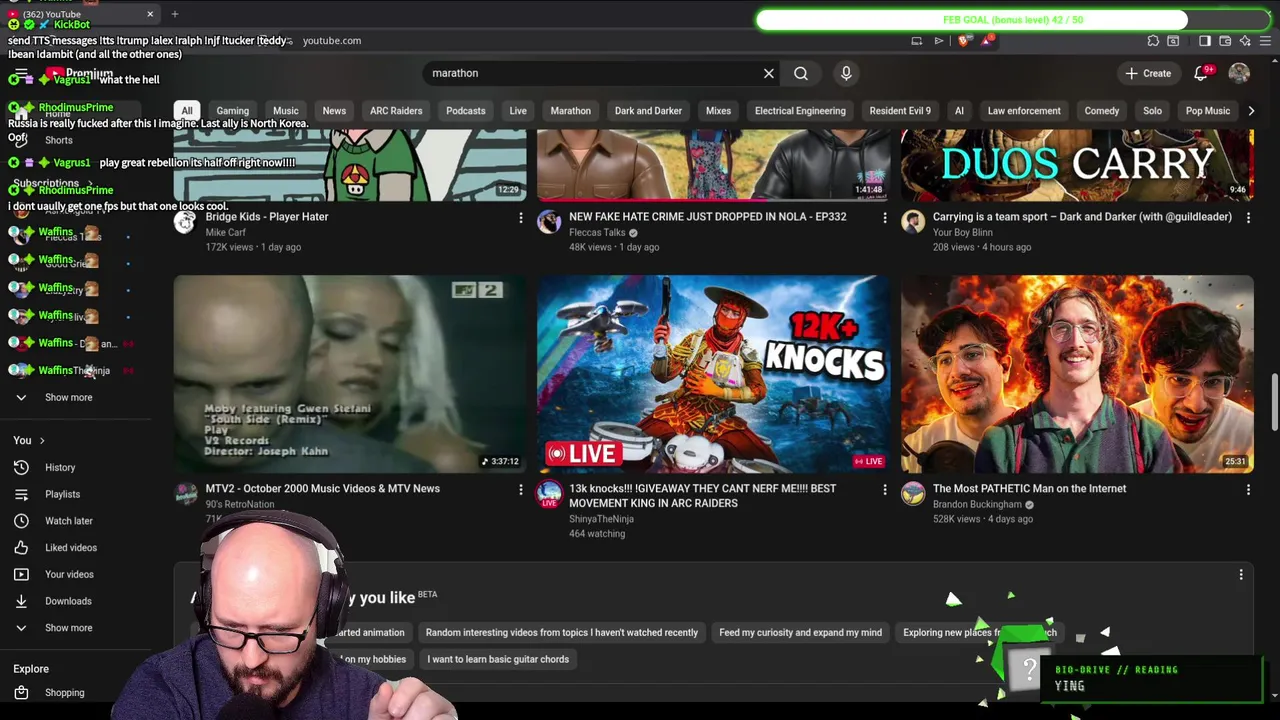
Task: Open the Your Boy Blinn channel avatar
Action: pyautogui.click(x=913, y=221)
